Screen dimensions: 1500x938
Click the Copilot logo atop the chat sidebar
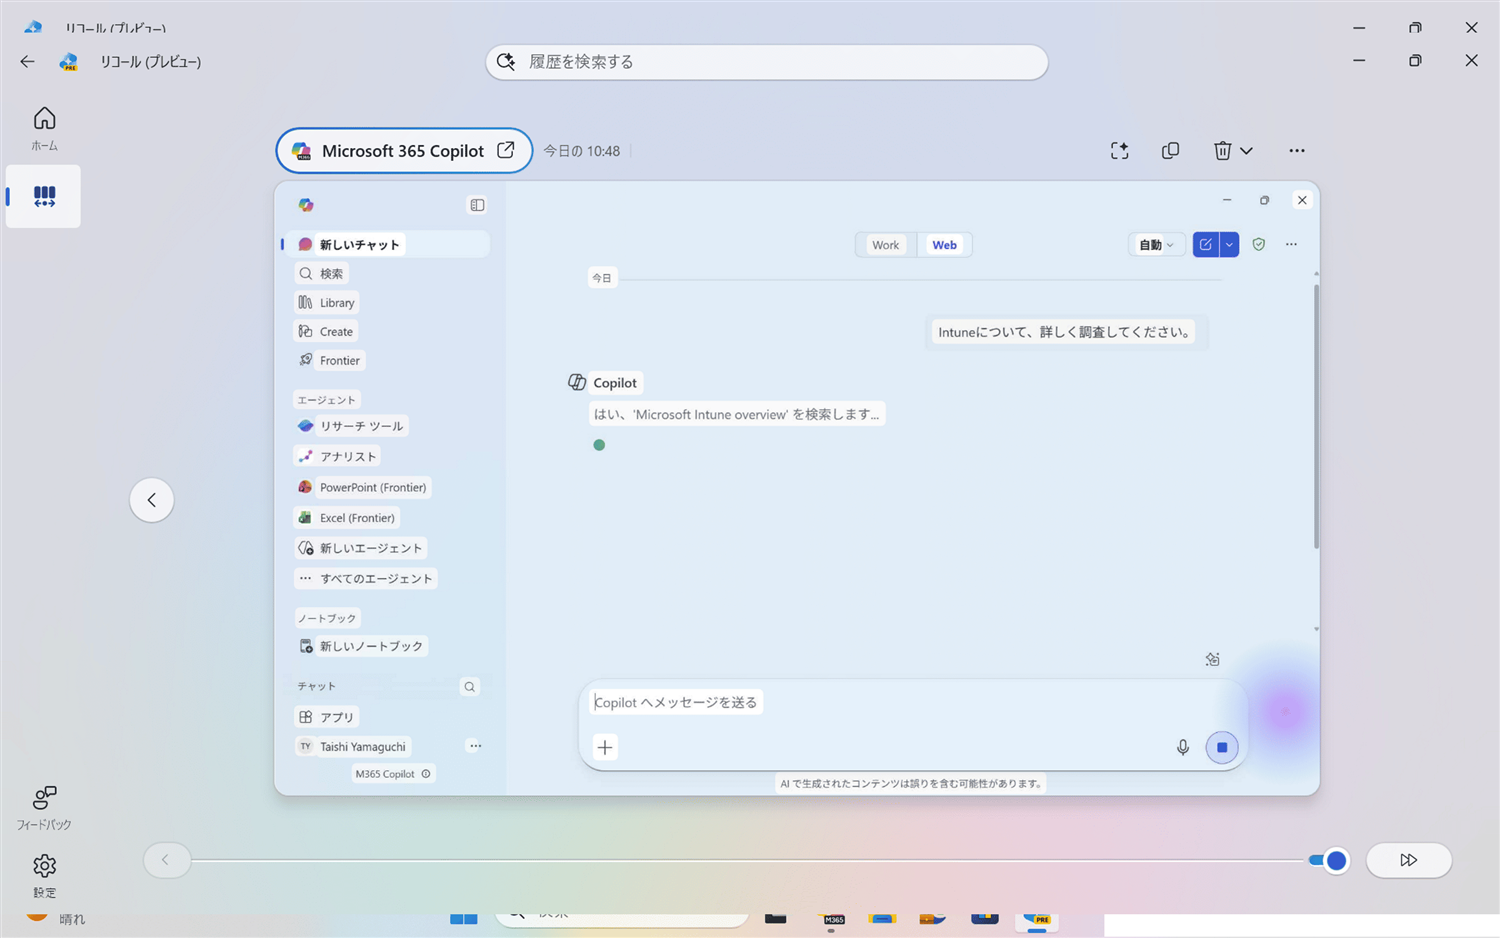306,205
